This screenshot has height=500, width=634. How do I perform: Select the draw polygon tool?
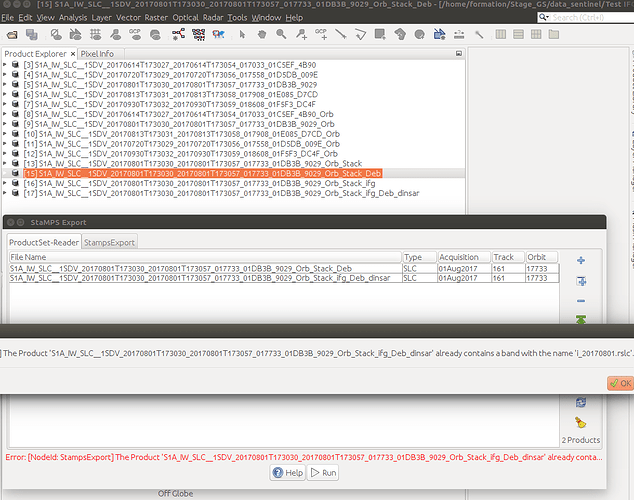(400, 35)
